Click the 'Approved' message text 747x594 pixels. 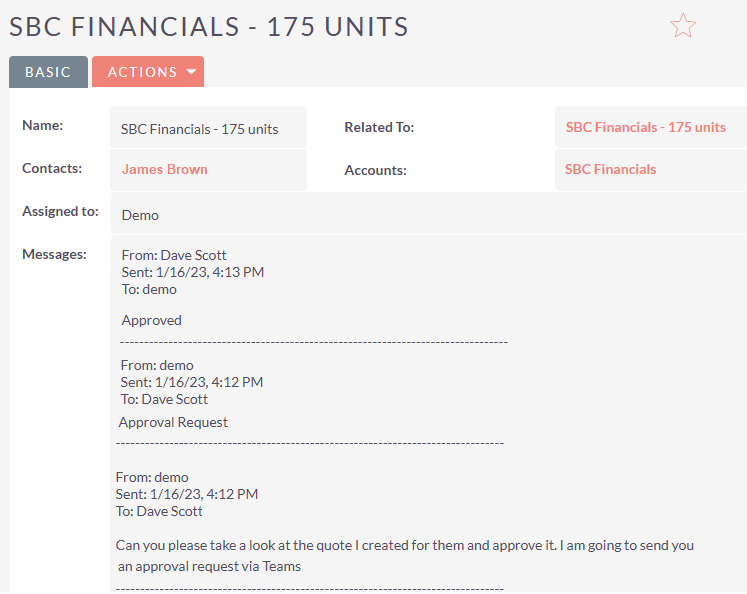[151, 321]
